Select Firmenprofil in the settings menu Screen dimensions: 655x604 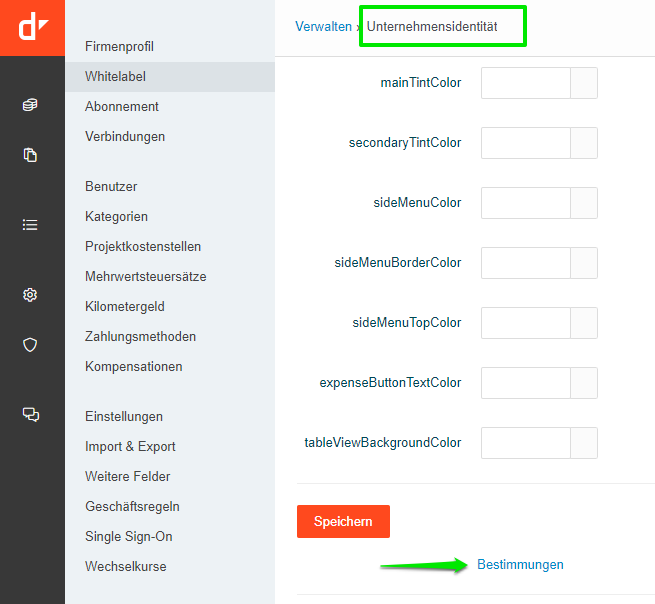[119, 47]
